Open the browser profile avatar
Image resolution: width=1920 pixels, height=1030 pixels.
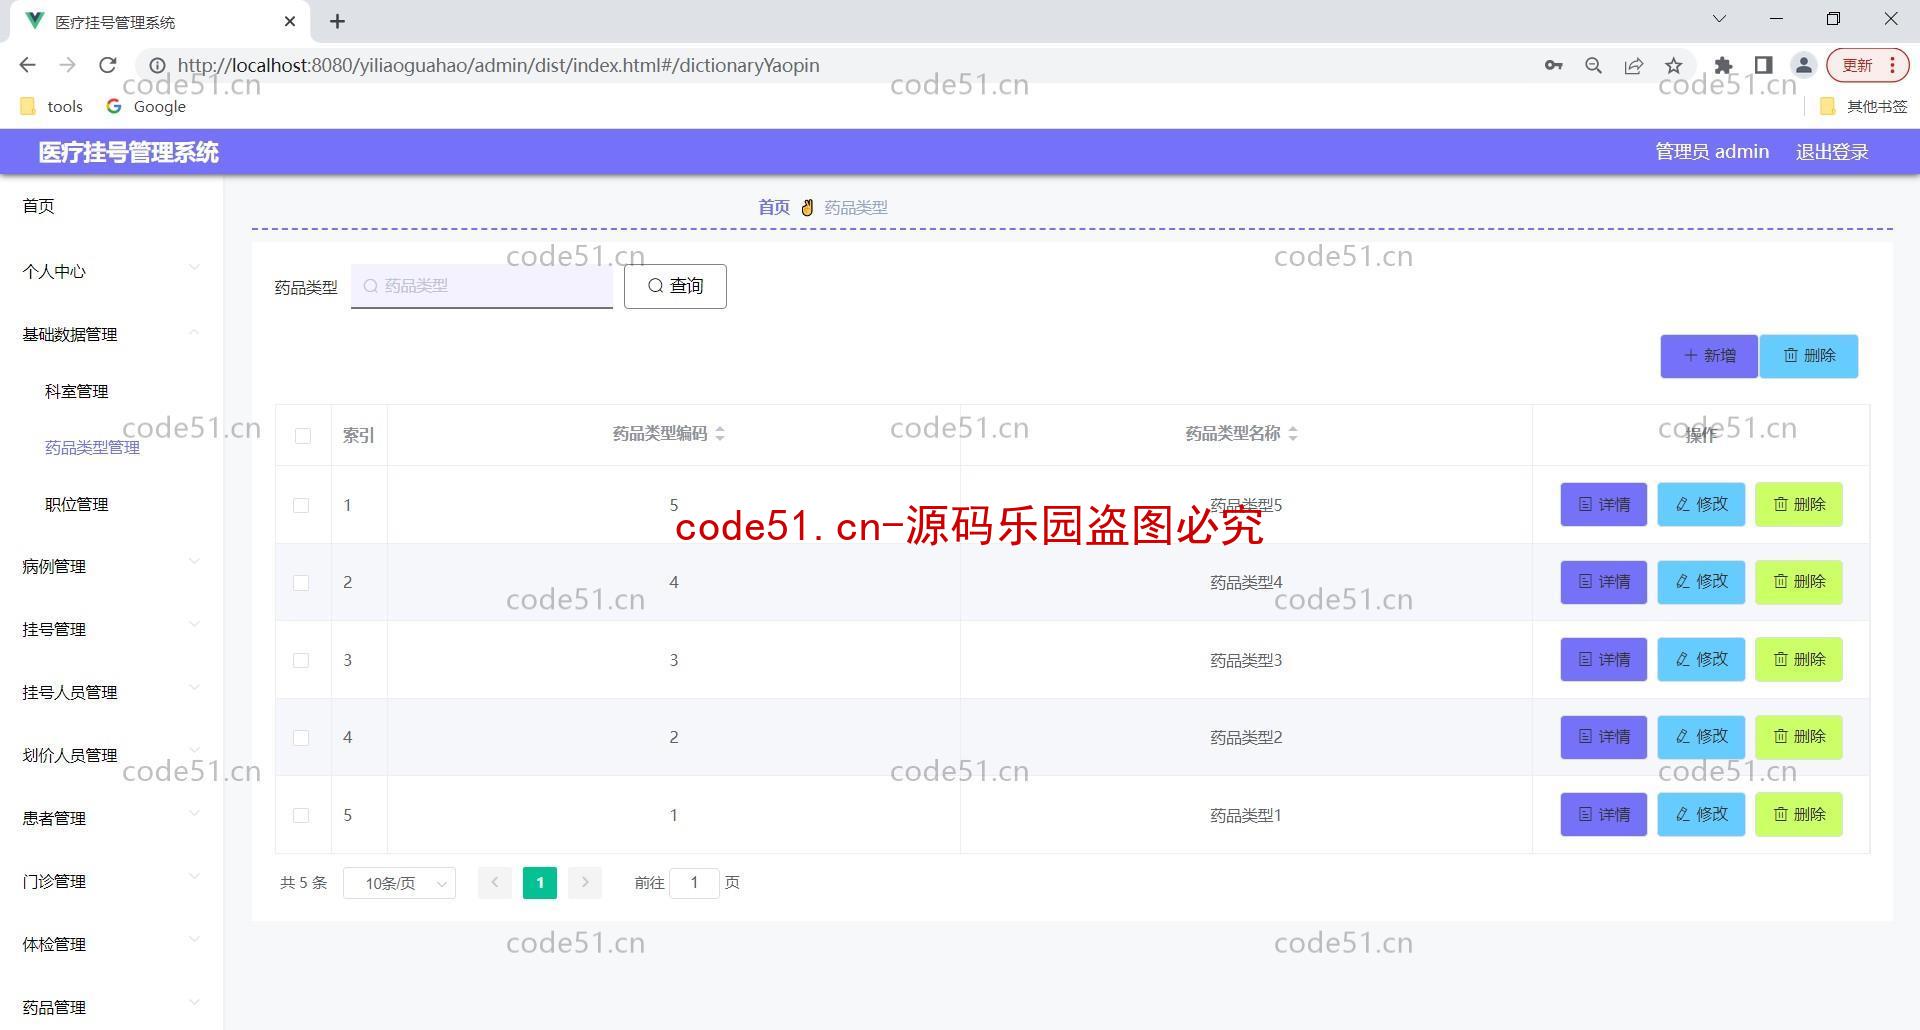click(x=1803, y=65)
